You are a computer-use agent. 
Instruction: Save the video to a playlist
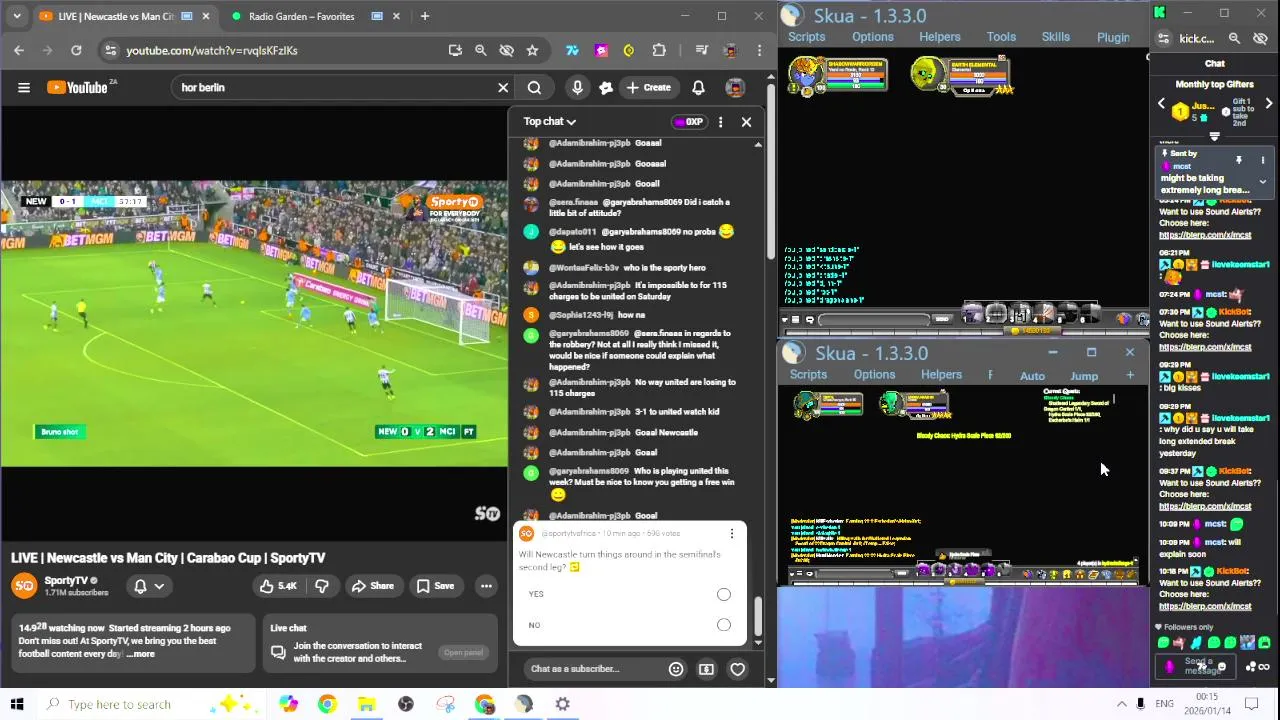click(435, 586)
